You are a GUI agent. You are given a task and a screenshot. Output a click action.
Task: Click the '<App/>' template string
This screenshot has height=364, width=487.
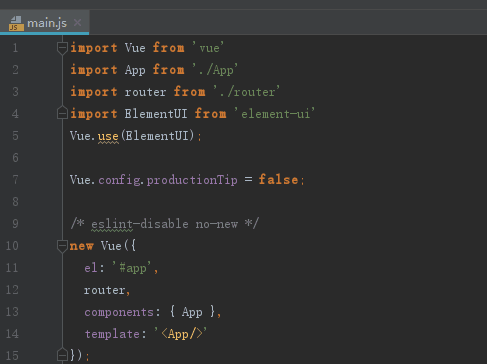click(x=181, y=334)
